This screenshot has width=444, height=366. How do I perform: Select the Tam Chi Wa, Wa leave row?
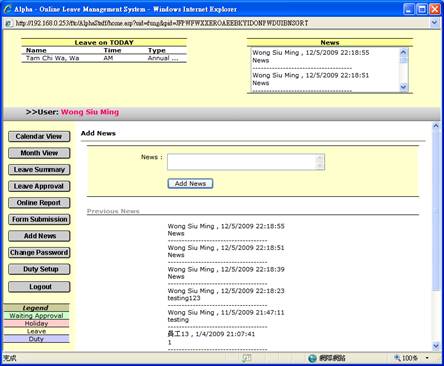tap(104, 58)
